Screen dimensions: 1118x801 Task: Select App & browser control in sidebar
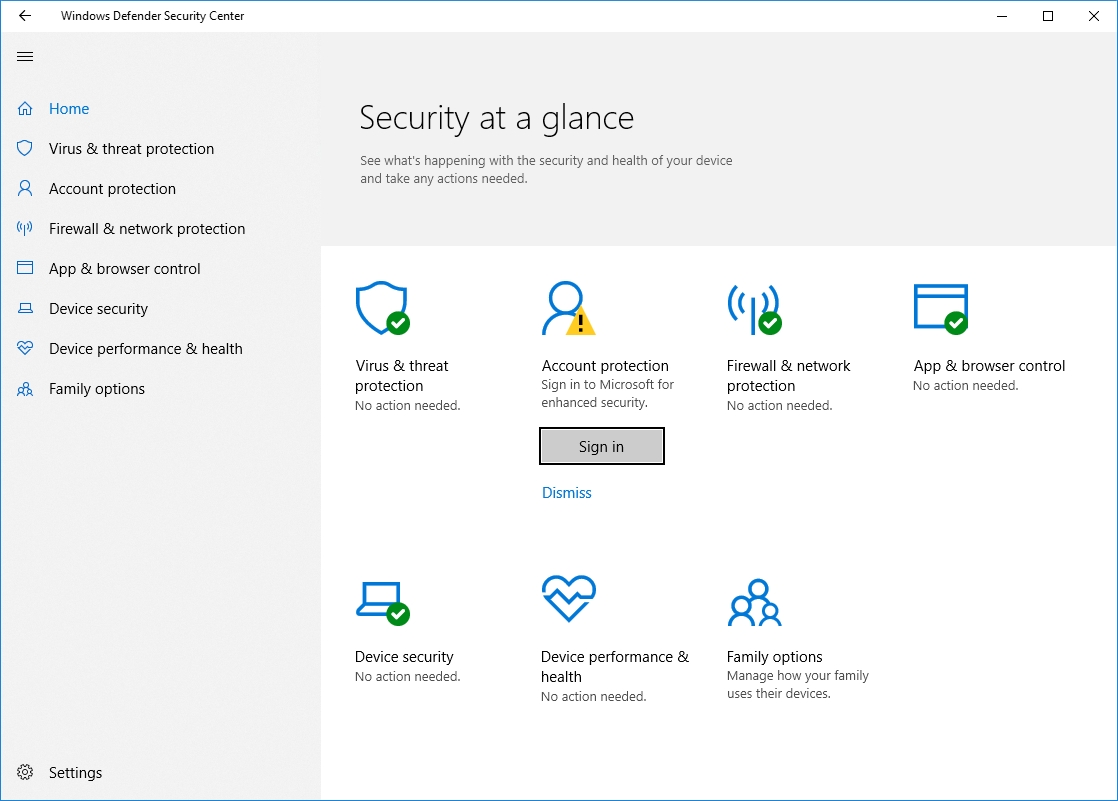pyautogui.click(x=125, y=269)
